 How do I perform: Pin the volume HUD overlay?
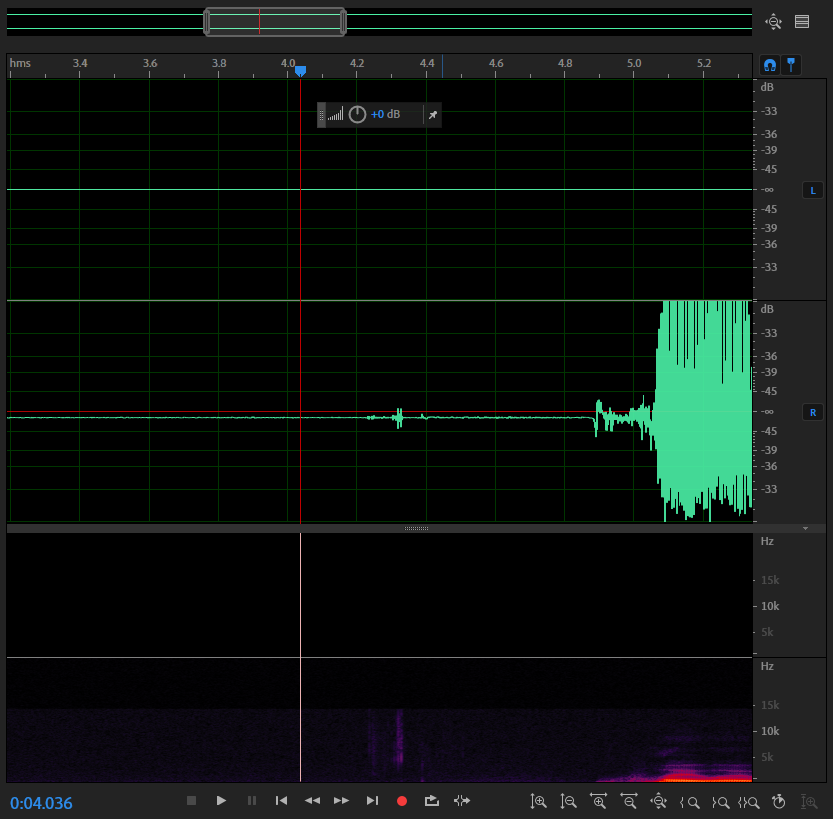433,115
